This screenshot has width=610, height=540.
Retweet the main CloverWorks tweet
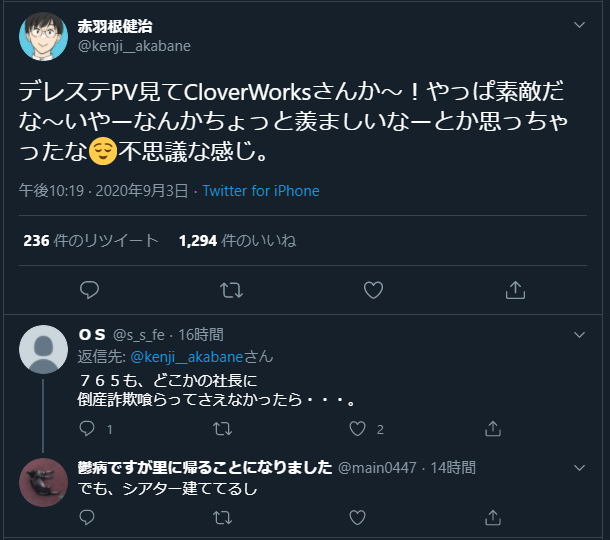coord(231,290)
